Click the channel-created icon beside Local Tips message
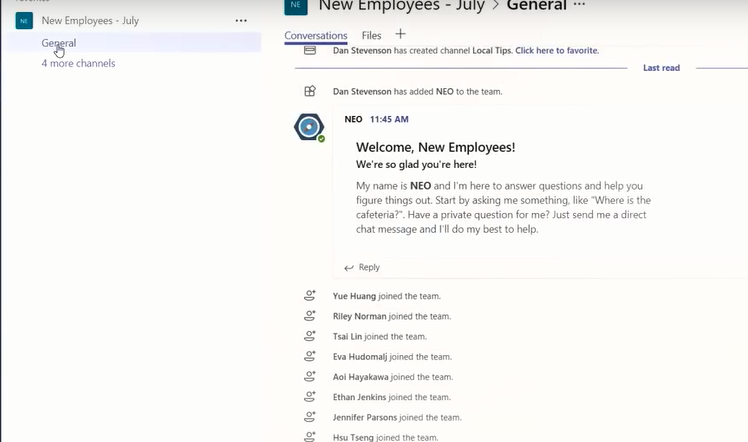748x442 pixels. pyautogui.click(x=310, y=50)
